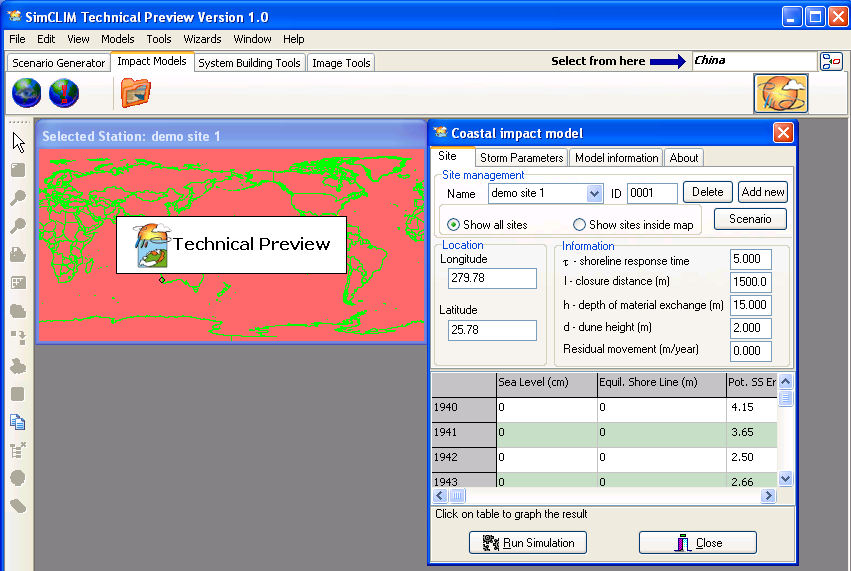This screenshot has height=571, width=851.
Task: Click the China region selection field
Action: (754, 61)
